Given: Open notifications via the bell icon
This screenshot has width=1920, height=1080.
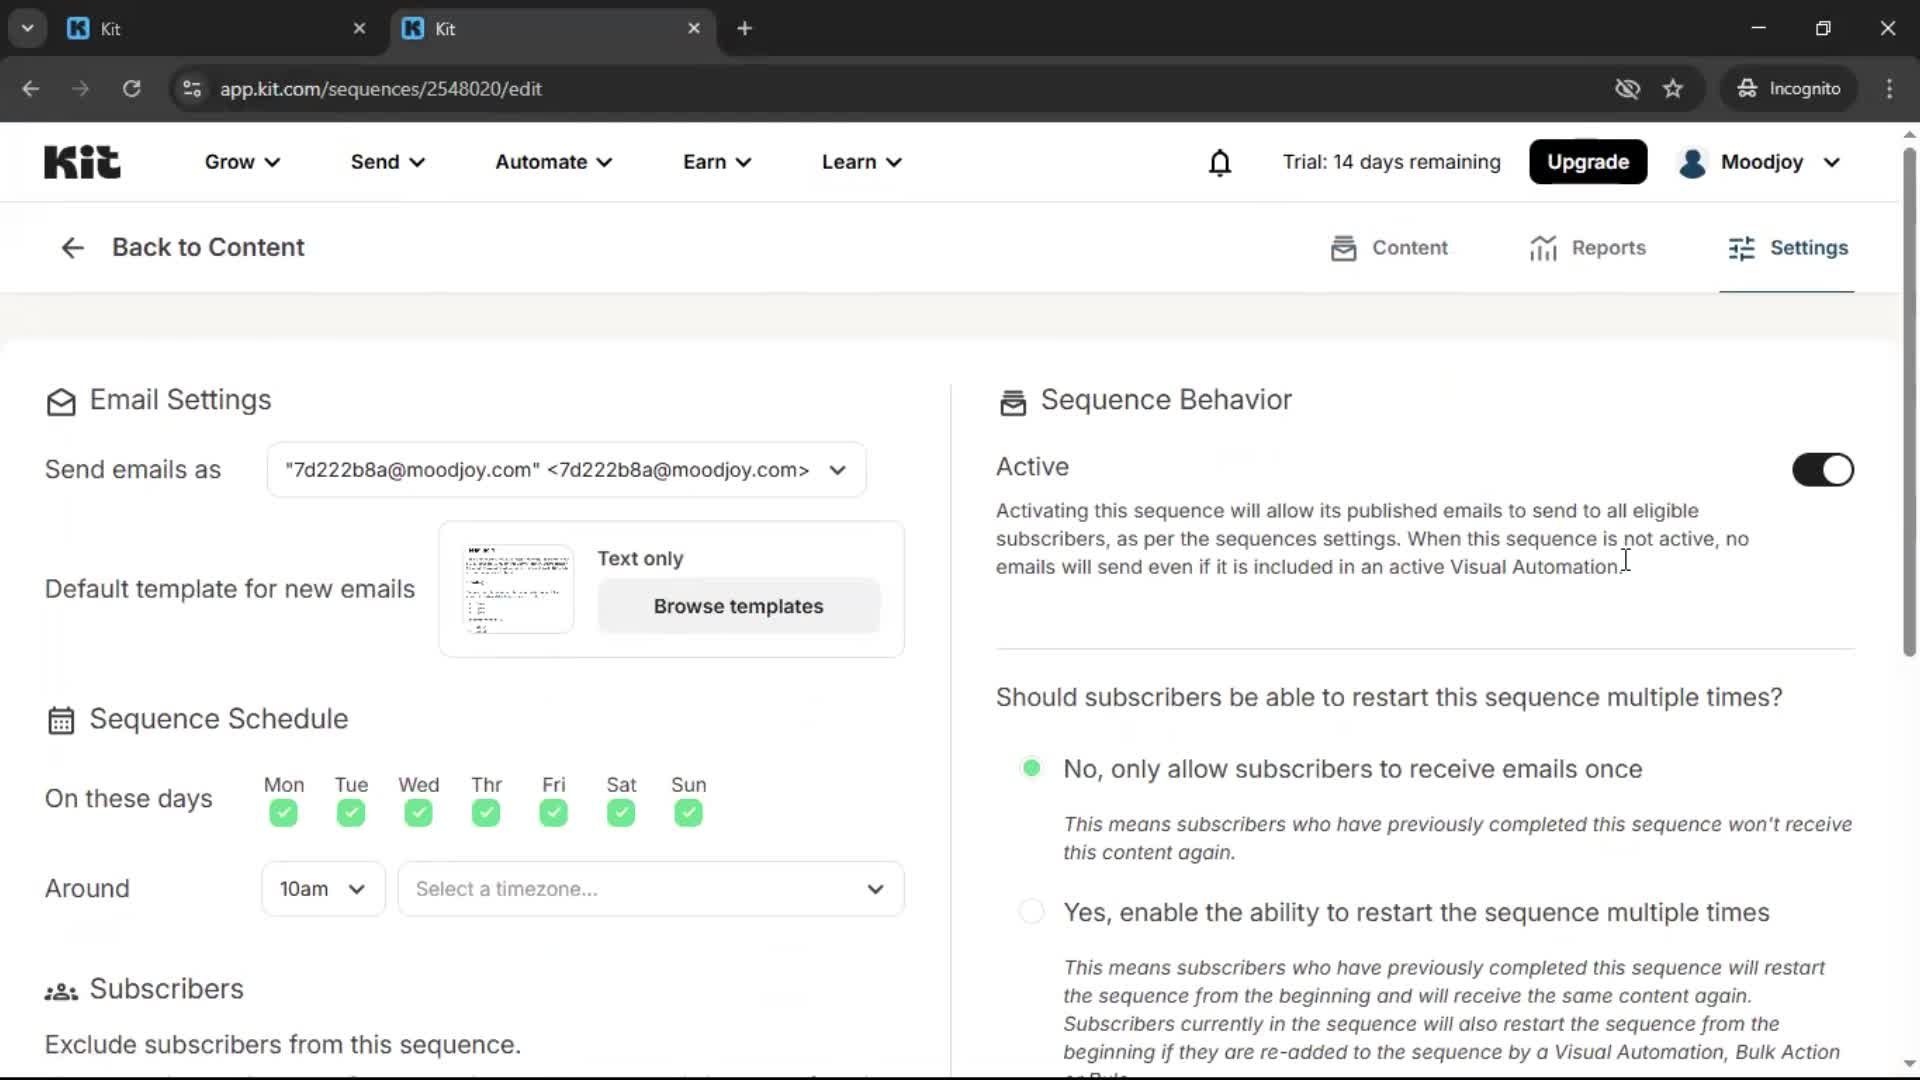Looking at the screenshot, I should click(1220, 162).
